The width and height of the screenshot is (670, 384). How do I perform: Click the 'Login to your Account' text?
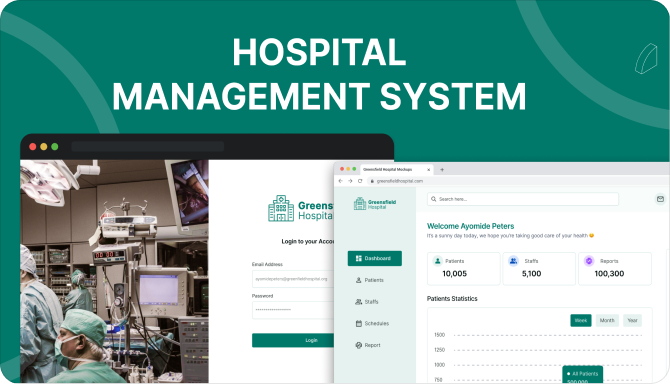click(308, 241)
